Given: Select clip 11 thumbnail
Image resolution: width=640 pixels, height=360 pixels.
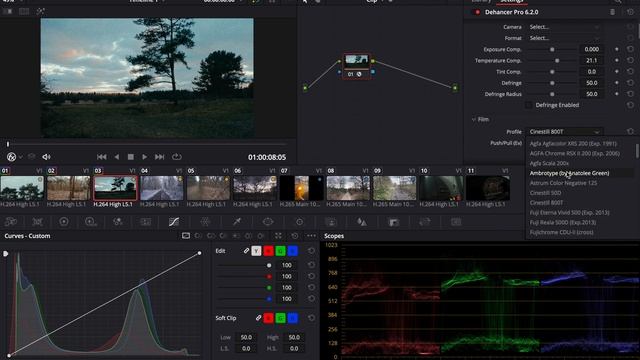Looking at the screenshot, I should point(488,188).
